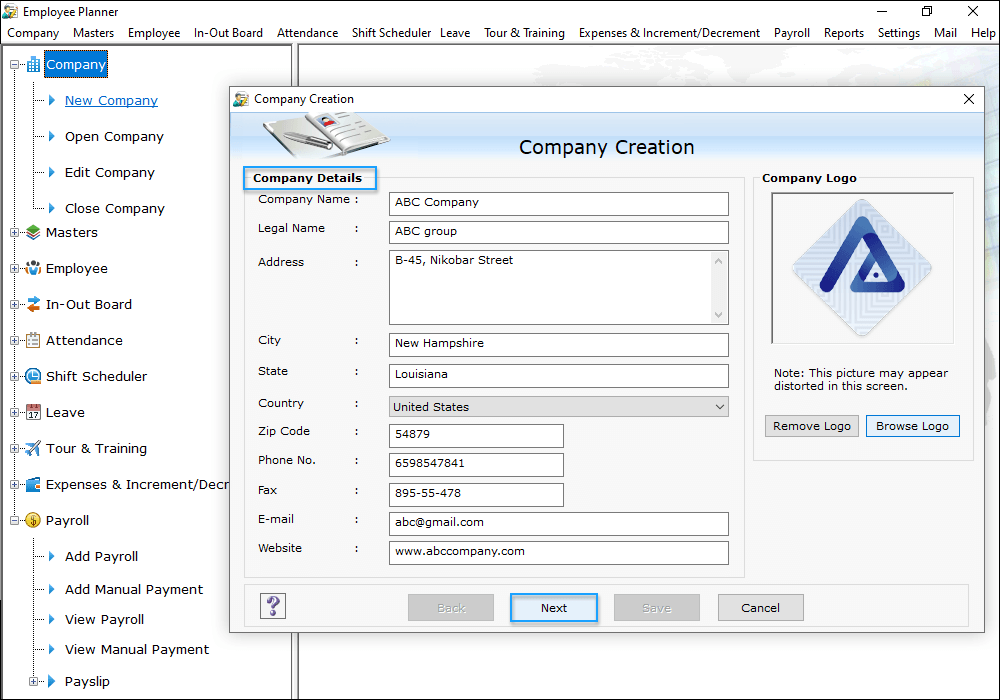Image resolution: width=1000 pixels, height=700 pixels.
Task: Click arrow icon beside Payslip
Action: (x=52, y=682)
